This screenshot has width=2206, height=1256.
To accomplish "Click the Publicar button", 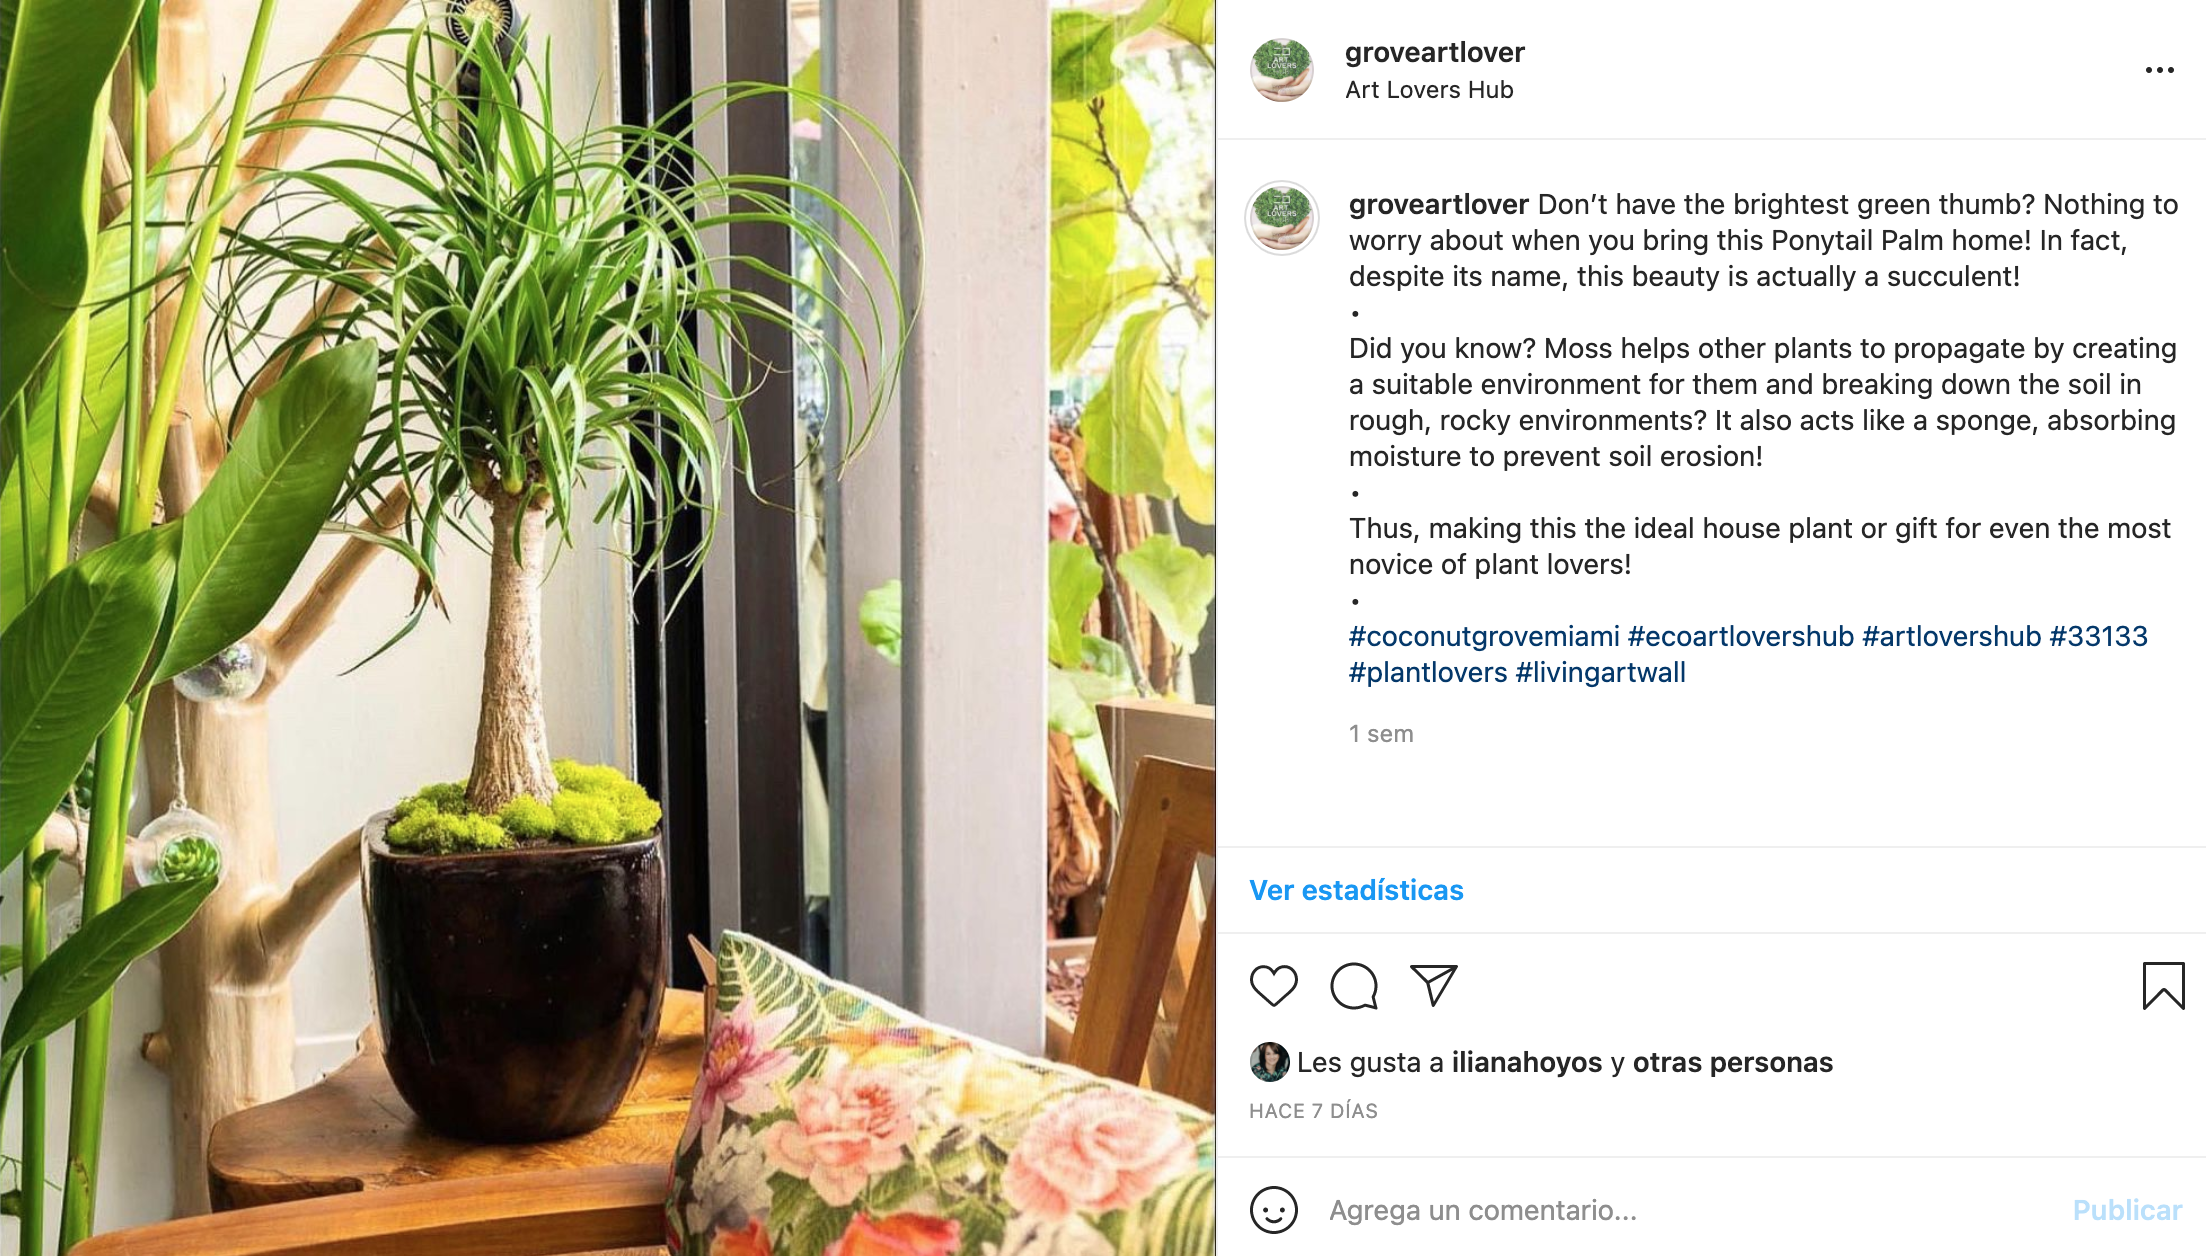I will pyautogui.click(x=2127, y=1210).
